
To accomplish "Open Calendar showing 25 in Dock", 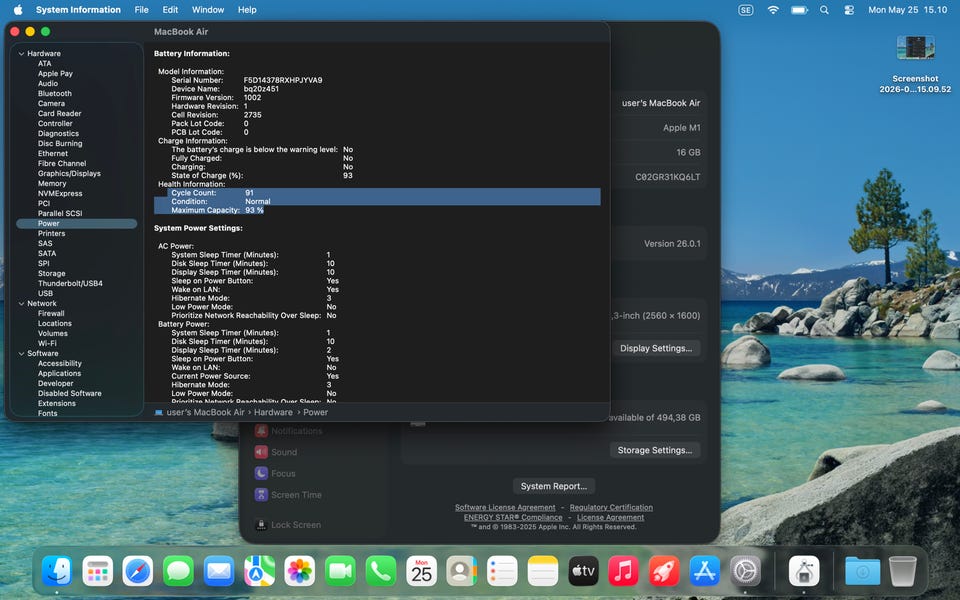I will tap(421, 571).
